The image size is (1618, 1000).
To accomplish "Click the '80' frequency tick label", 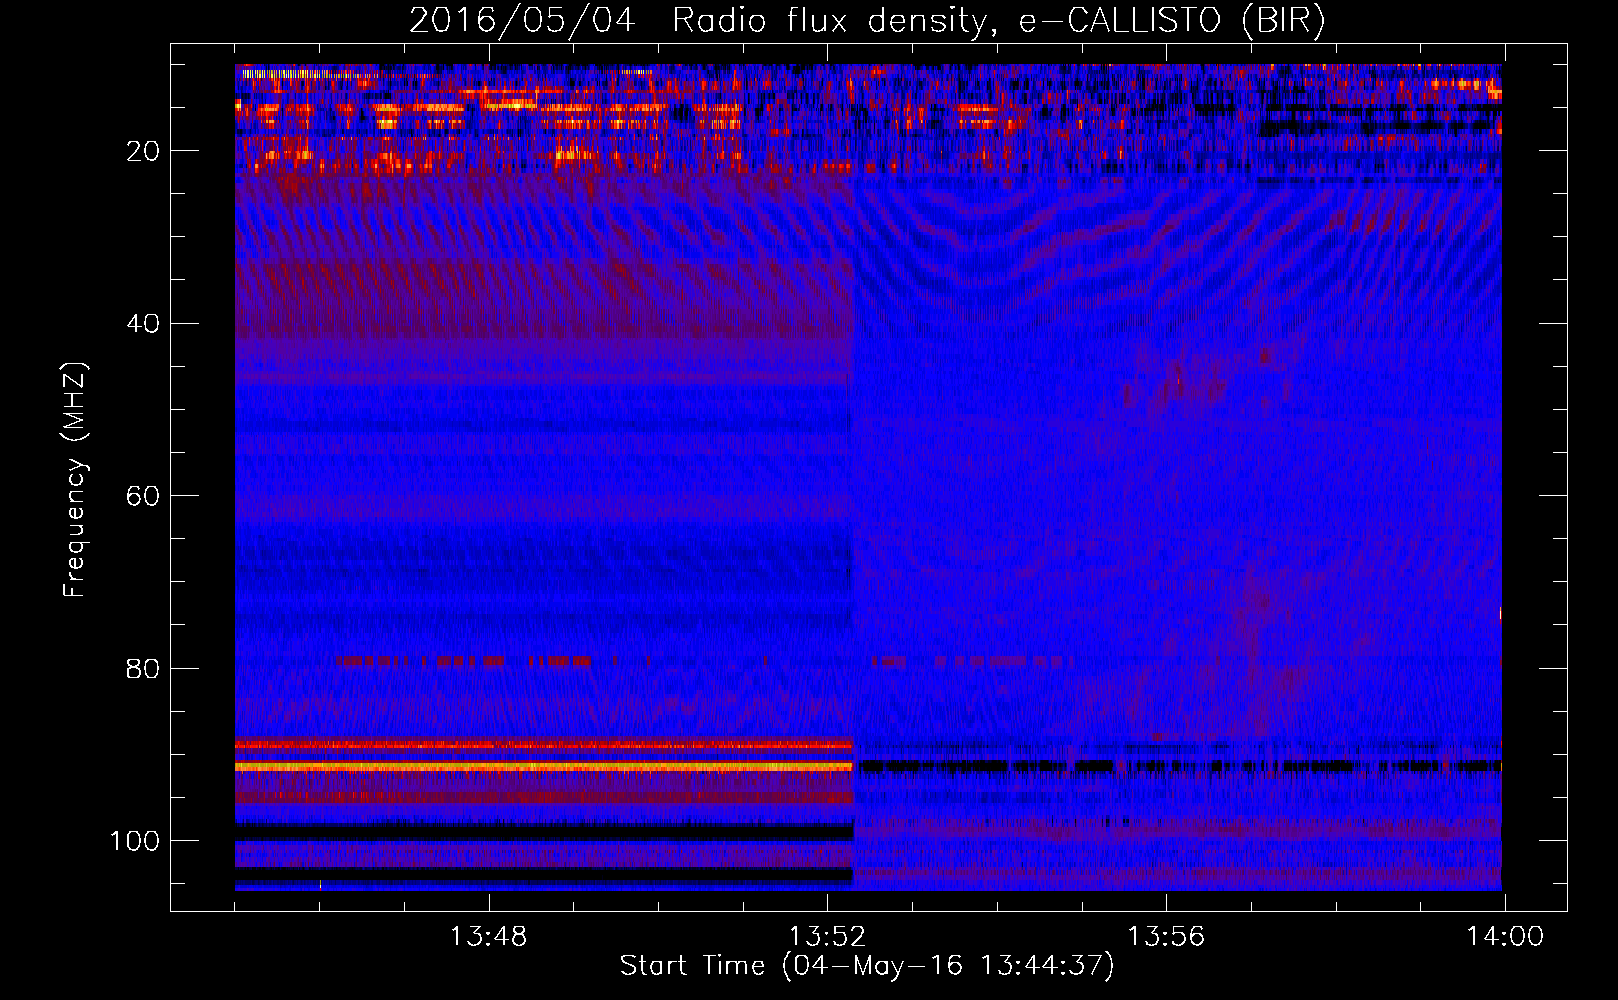I will click(x=143, y=668).
